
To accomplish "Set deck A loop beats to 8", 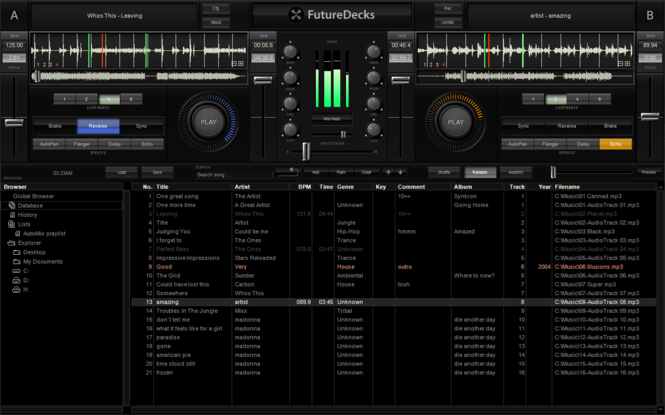I will [131, 99].
